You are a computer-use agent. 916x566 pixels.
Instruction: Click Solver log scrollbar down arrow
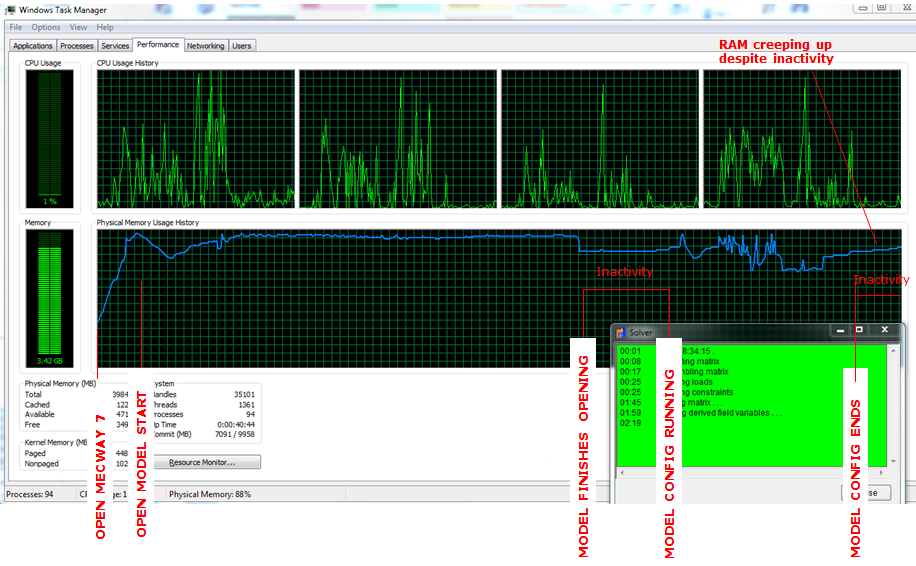pos(893,461)
